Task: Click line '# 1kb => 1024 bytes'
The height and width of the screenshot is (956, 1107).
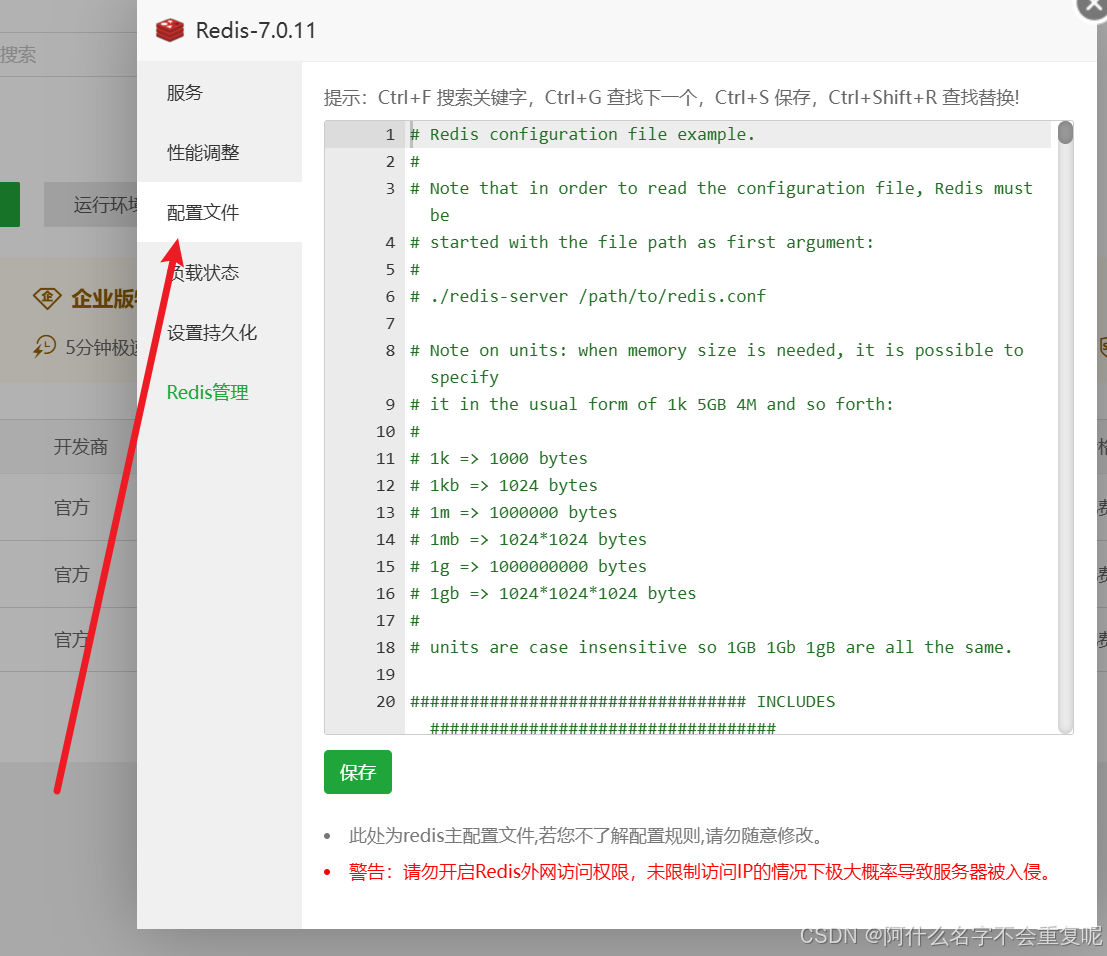Action: pos(503,486)
